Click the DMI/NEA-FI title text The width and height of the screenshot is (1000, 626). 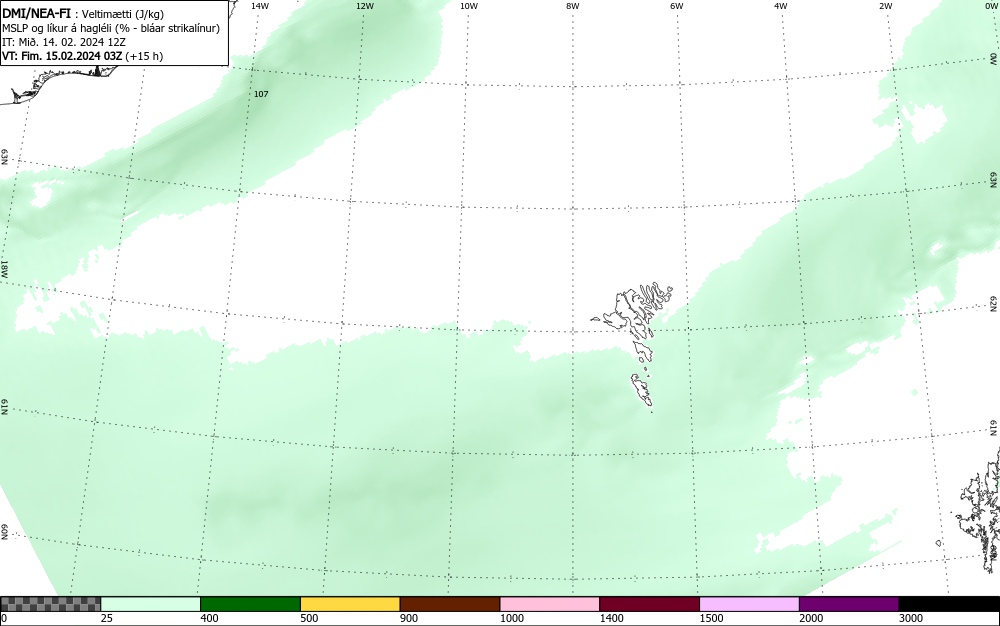coord(36,13)
